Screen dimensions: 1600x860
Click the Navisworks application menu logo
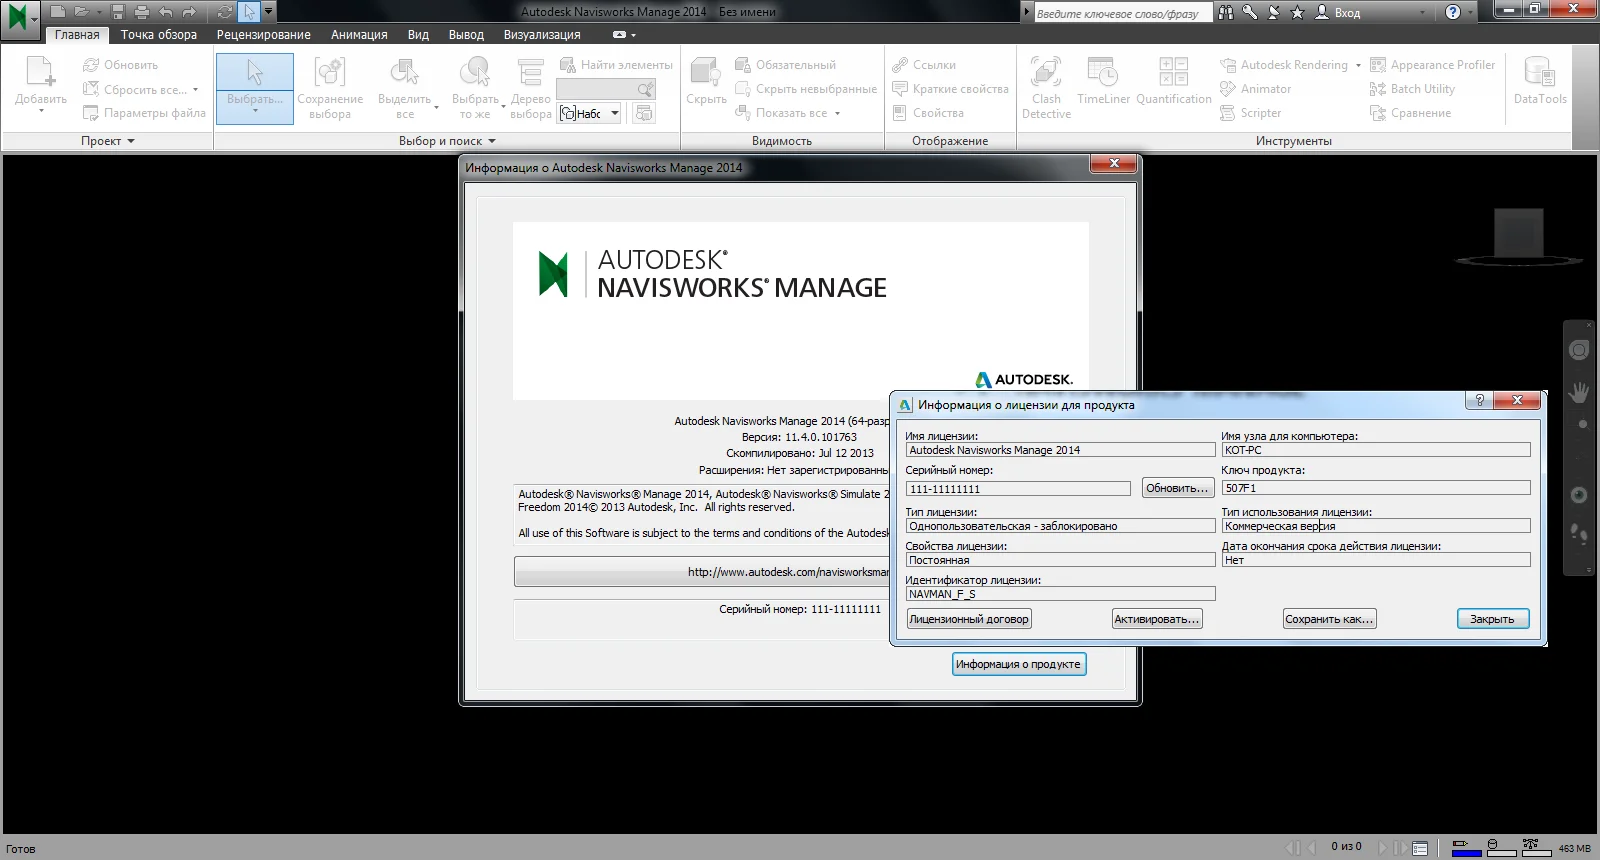click(x=19, y=18)
